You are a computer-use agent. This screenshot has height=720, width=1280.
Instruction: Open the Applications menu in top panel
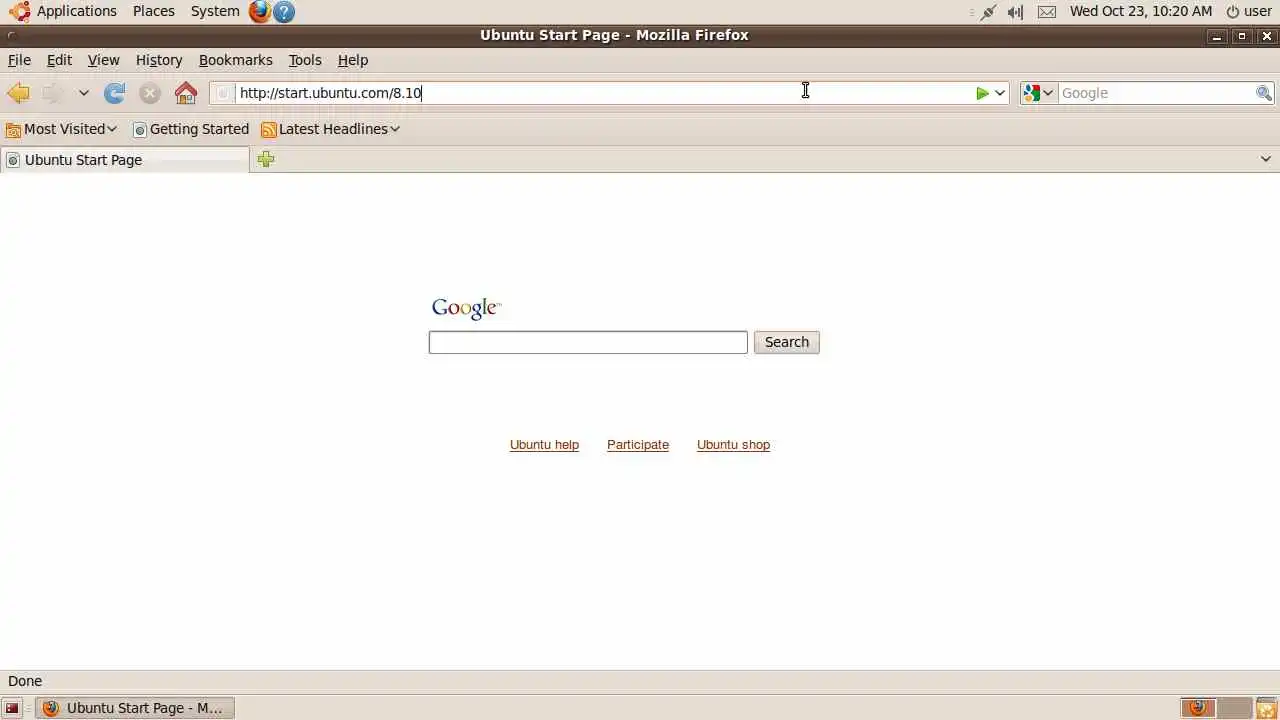coord(62,11)
